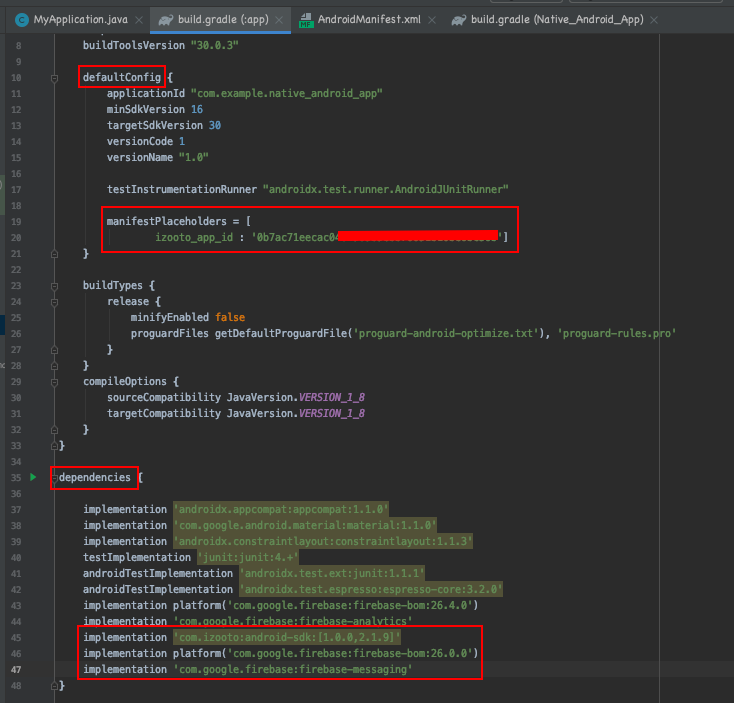Click the manifestPlaceholders text
This screenshot has height=703, width=734.
pos(167,221)
